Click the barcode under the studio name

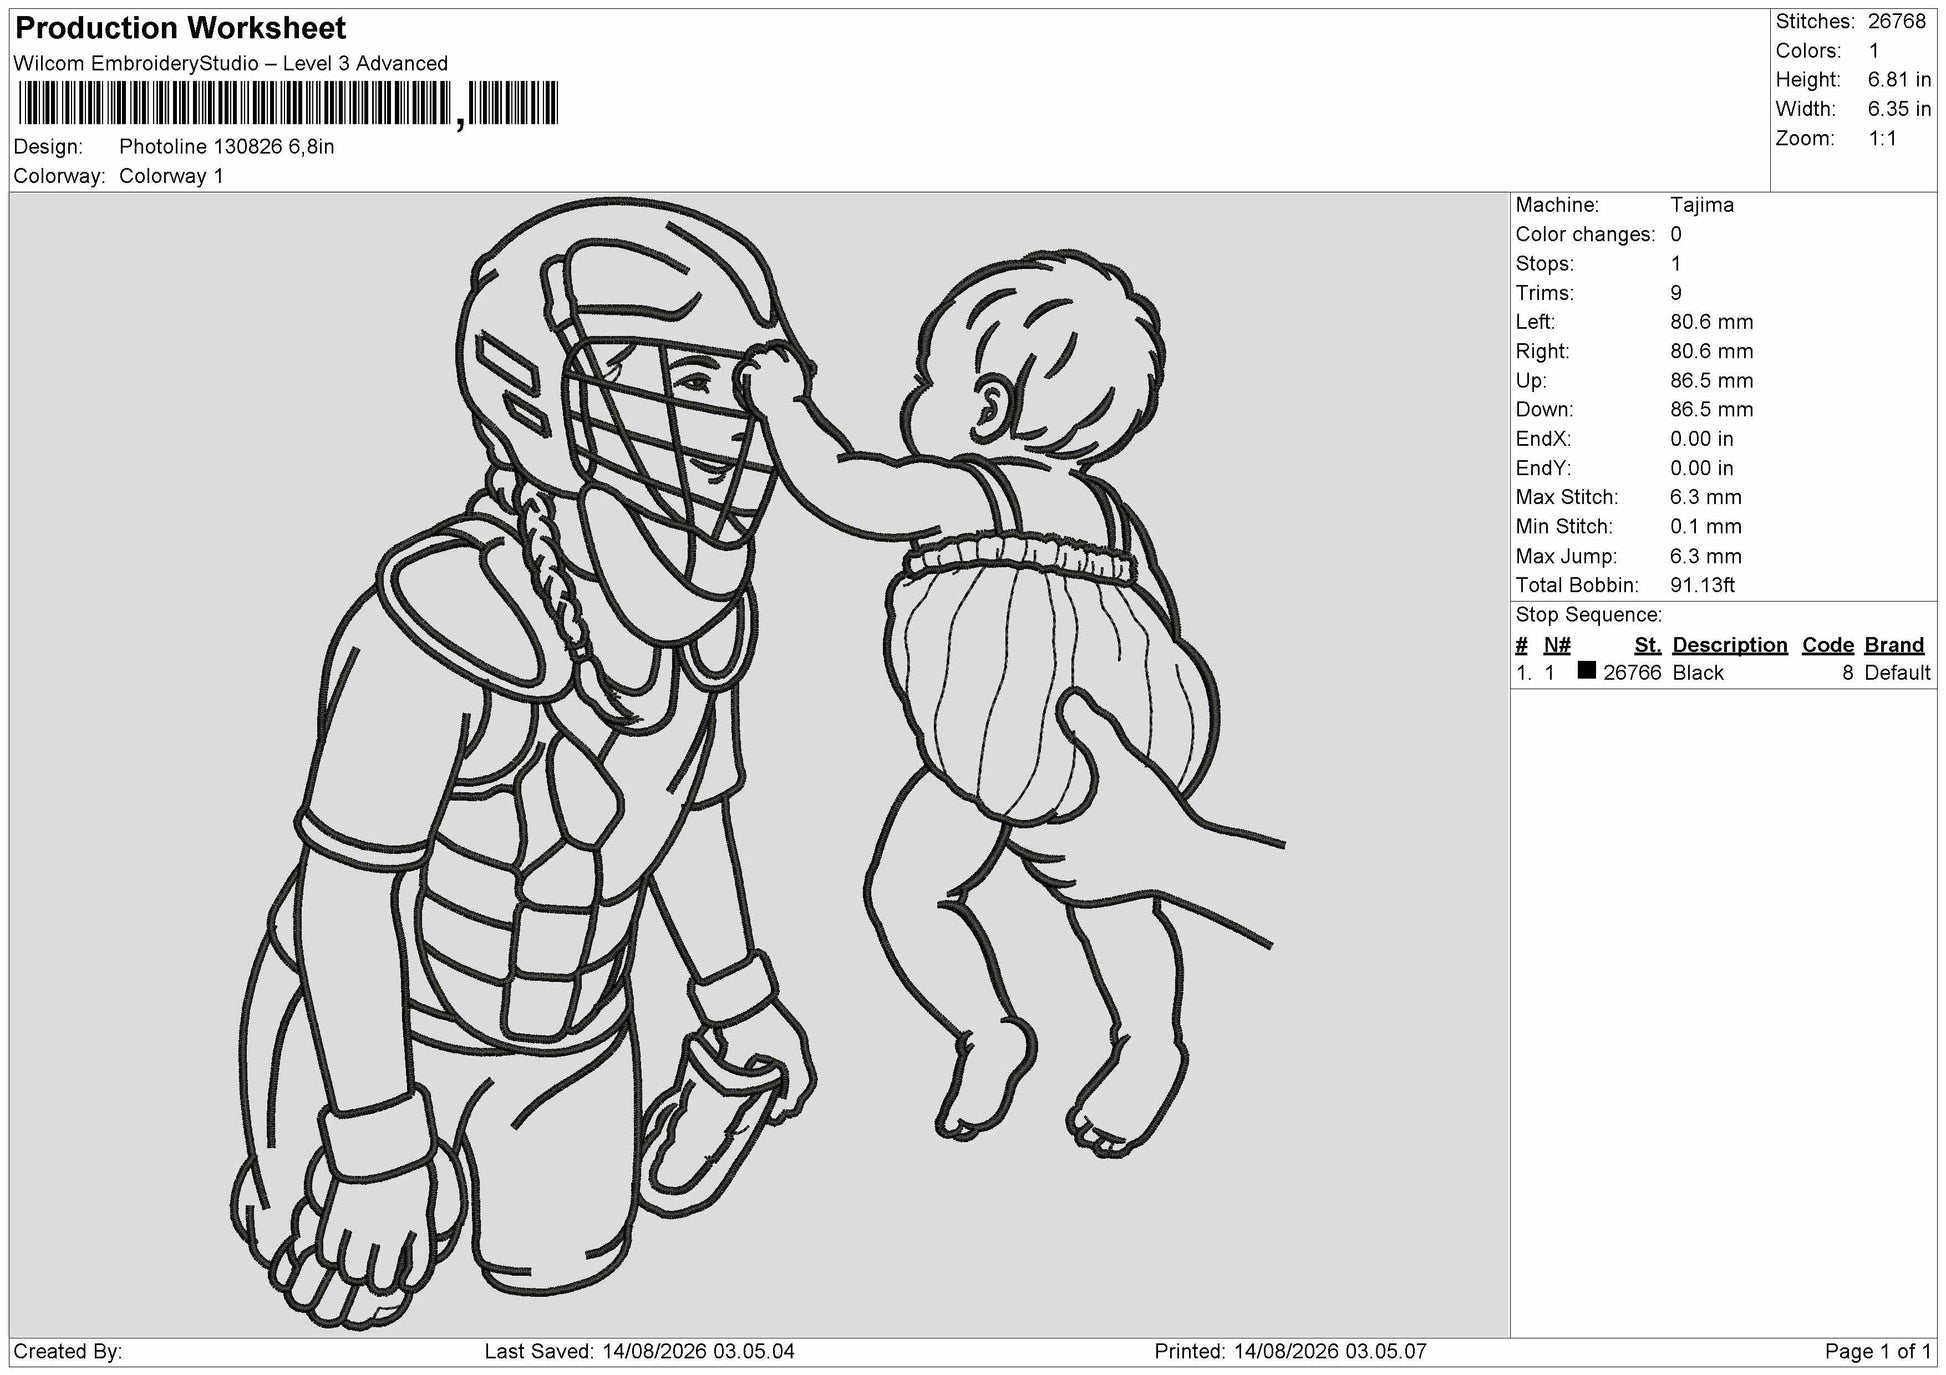287,104
